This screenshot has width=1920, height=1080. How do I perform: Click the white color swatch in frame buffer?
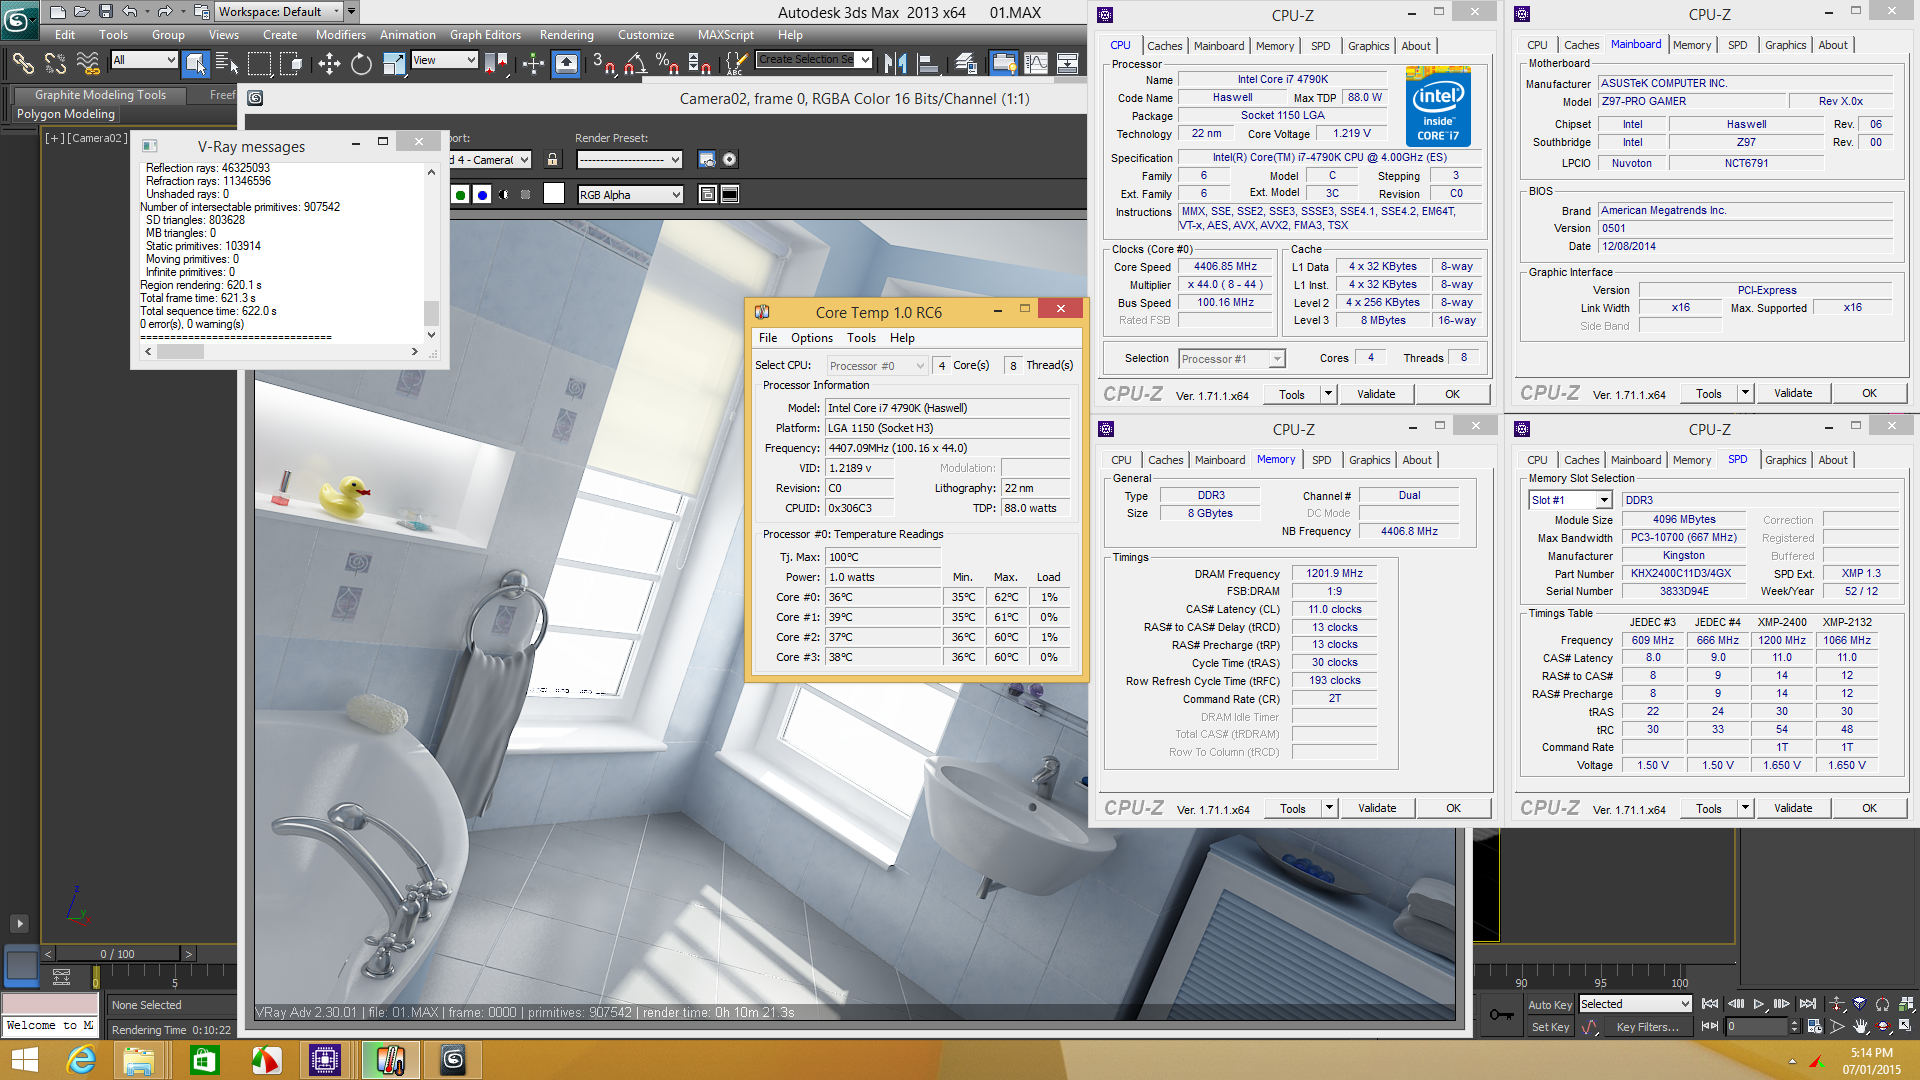click(x=554, y=194)
